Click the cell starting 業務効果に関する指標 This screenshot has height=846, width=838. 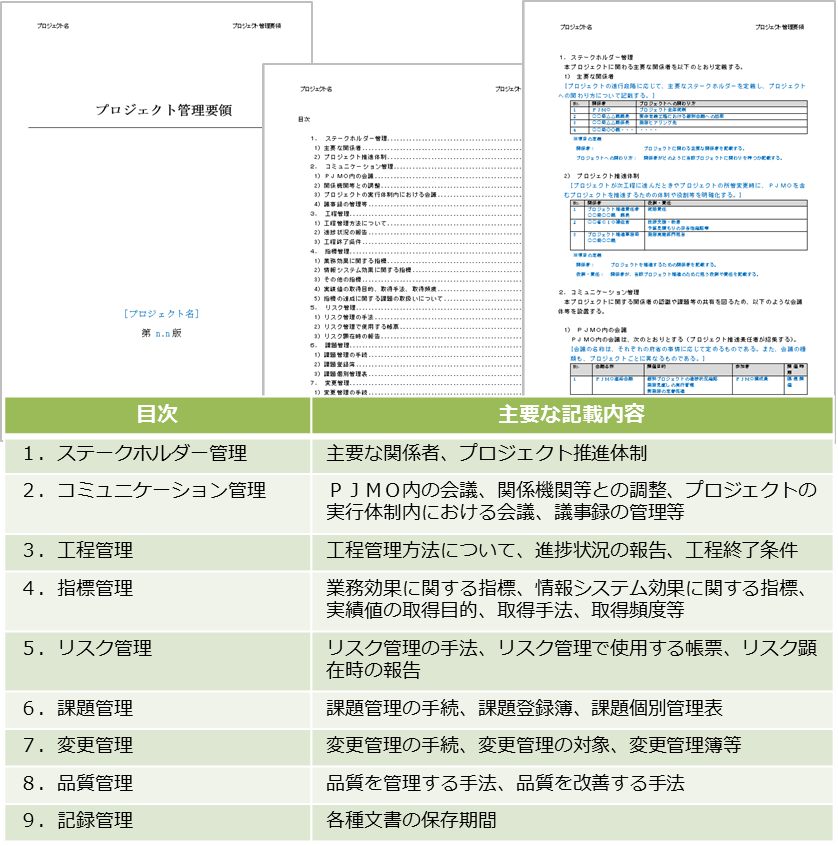(572, 601)
